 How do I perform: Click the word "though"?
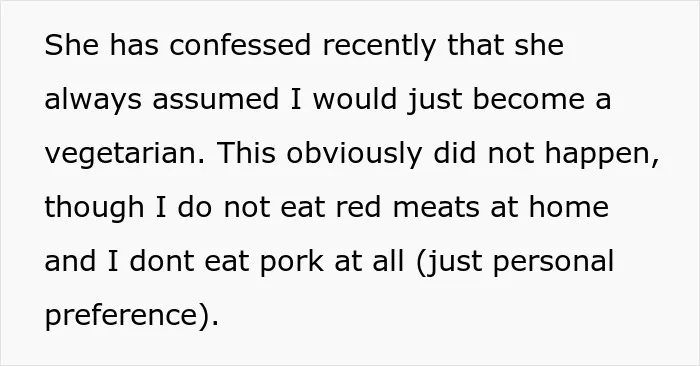coord(94,209)
